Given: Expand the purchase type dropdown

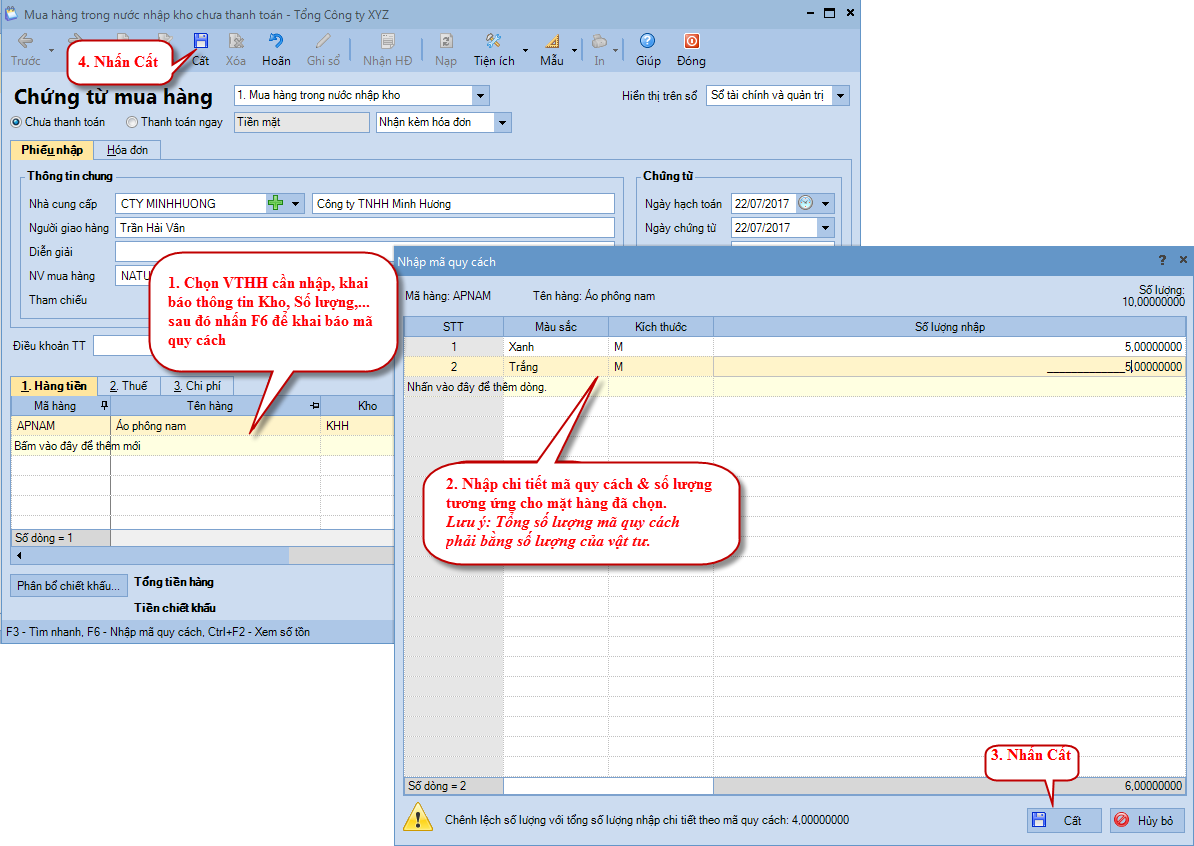Looking at the screenshot, I should (x=480, y=96).
